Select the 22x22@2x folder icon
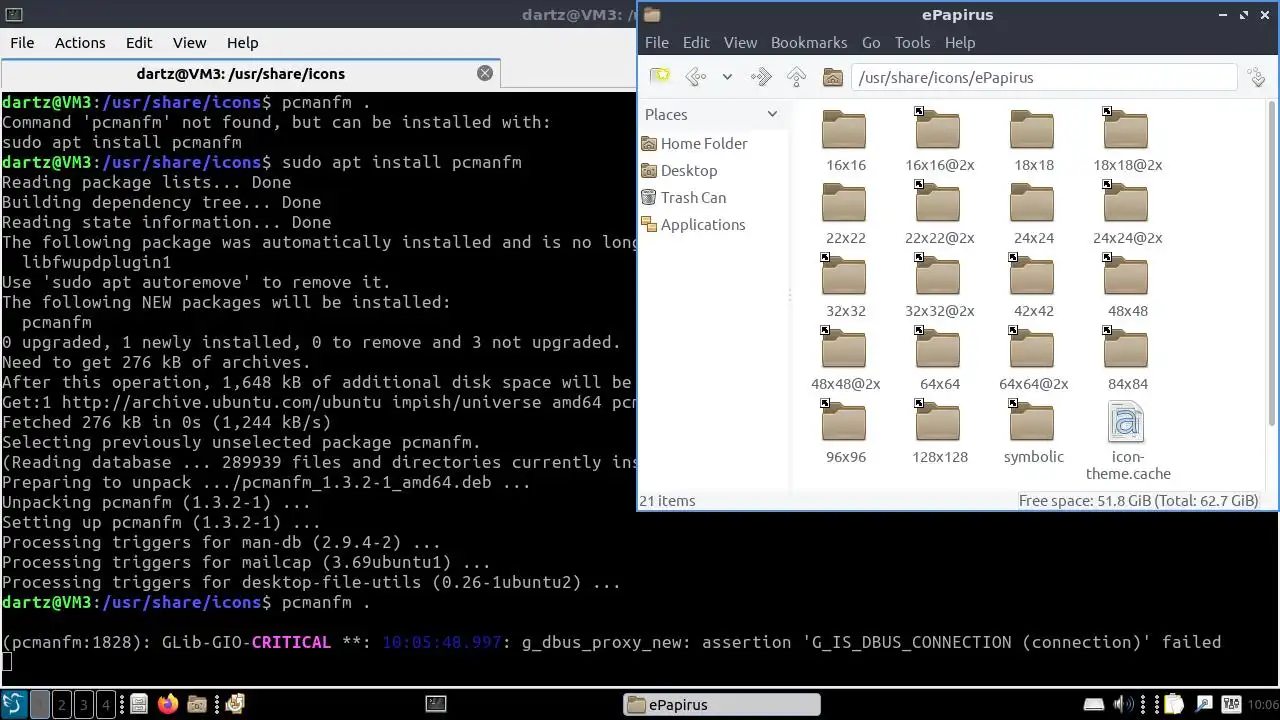The width and height of the screenshot is (1280, 720). (x=938, y=204)
